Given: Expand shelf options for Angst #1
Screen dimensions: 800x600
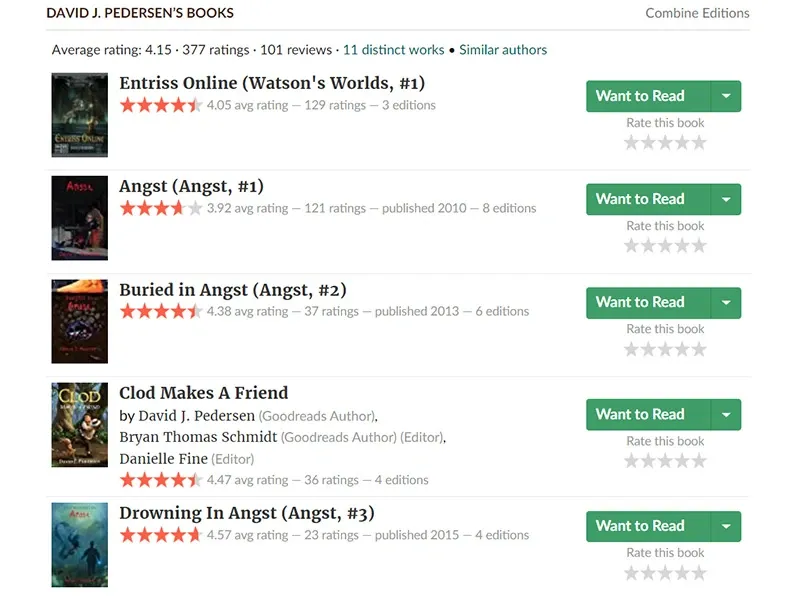Looking at the screenshot, I should click(x=726, y=199).
